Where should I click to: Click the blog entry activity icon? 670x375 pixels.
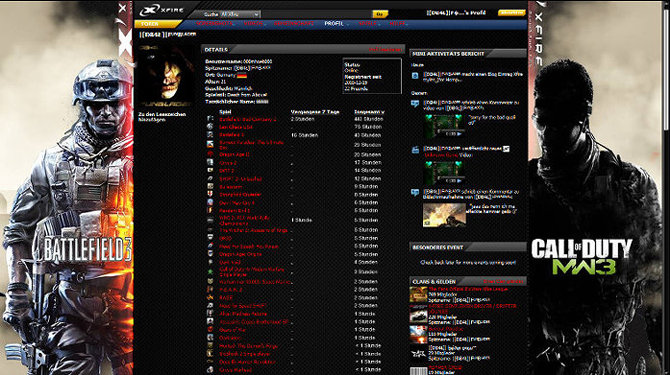pos(415,76)
